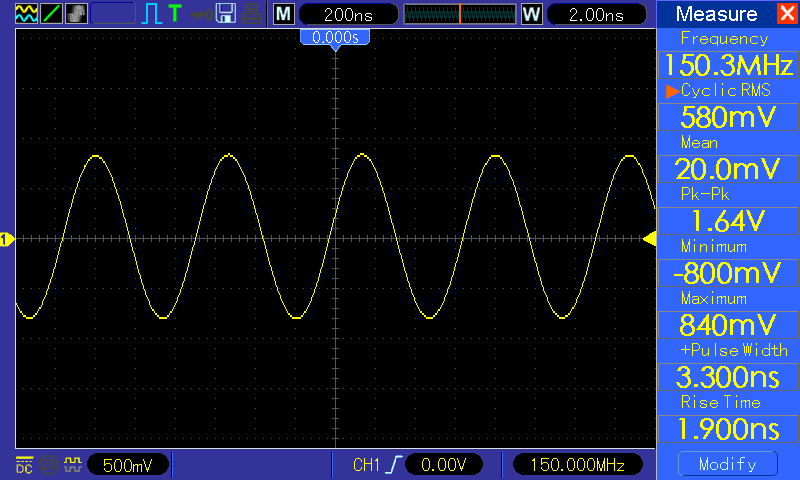Select the 2.00ns window timebase field
This screenshot has height=480, width=800.
coord(596,14)
